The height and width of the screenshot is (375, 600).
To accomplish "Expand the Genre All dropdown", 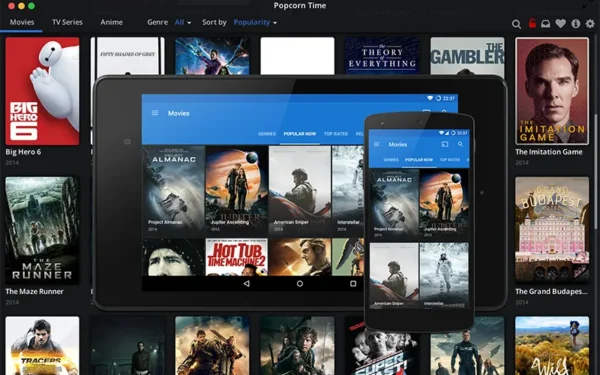I will [183, 22].
